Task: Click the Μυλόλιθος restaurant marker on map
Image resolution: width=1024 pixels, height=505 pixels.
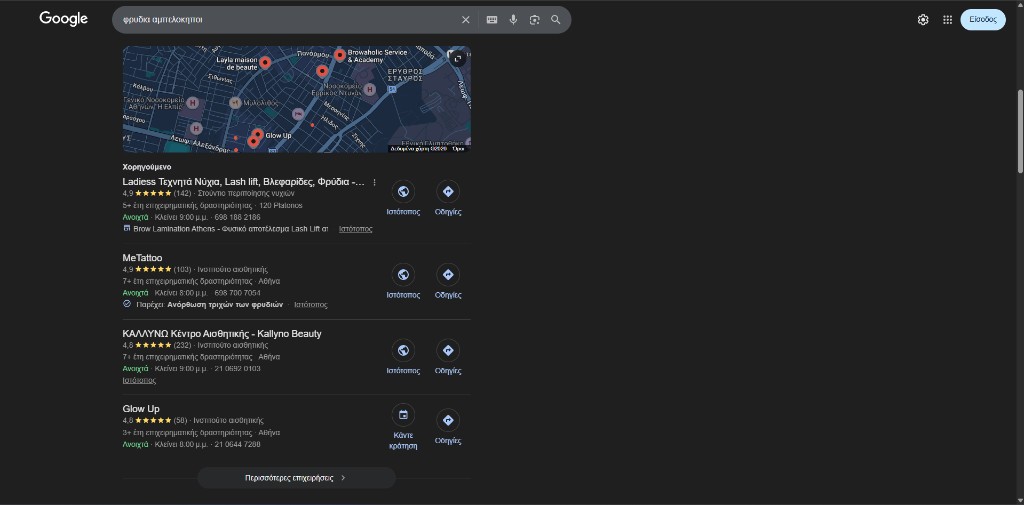Action: coord(235,103)
